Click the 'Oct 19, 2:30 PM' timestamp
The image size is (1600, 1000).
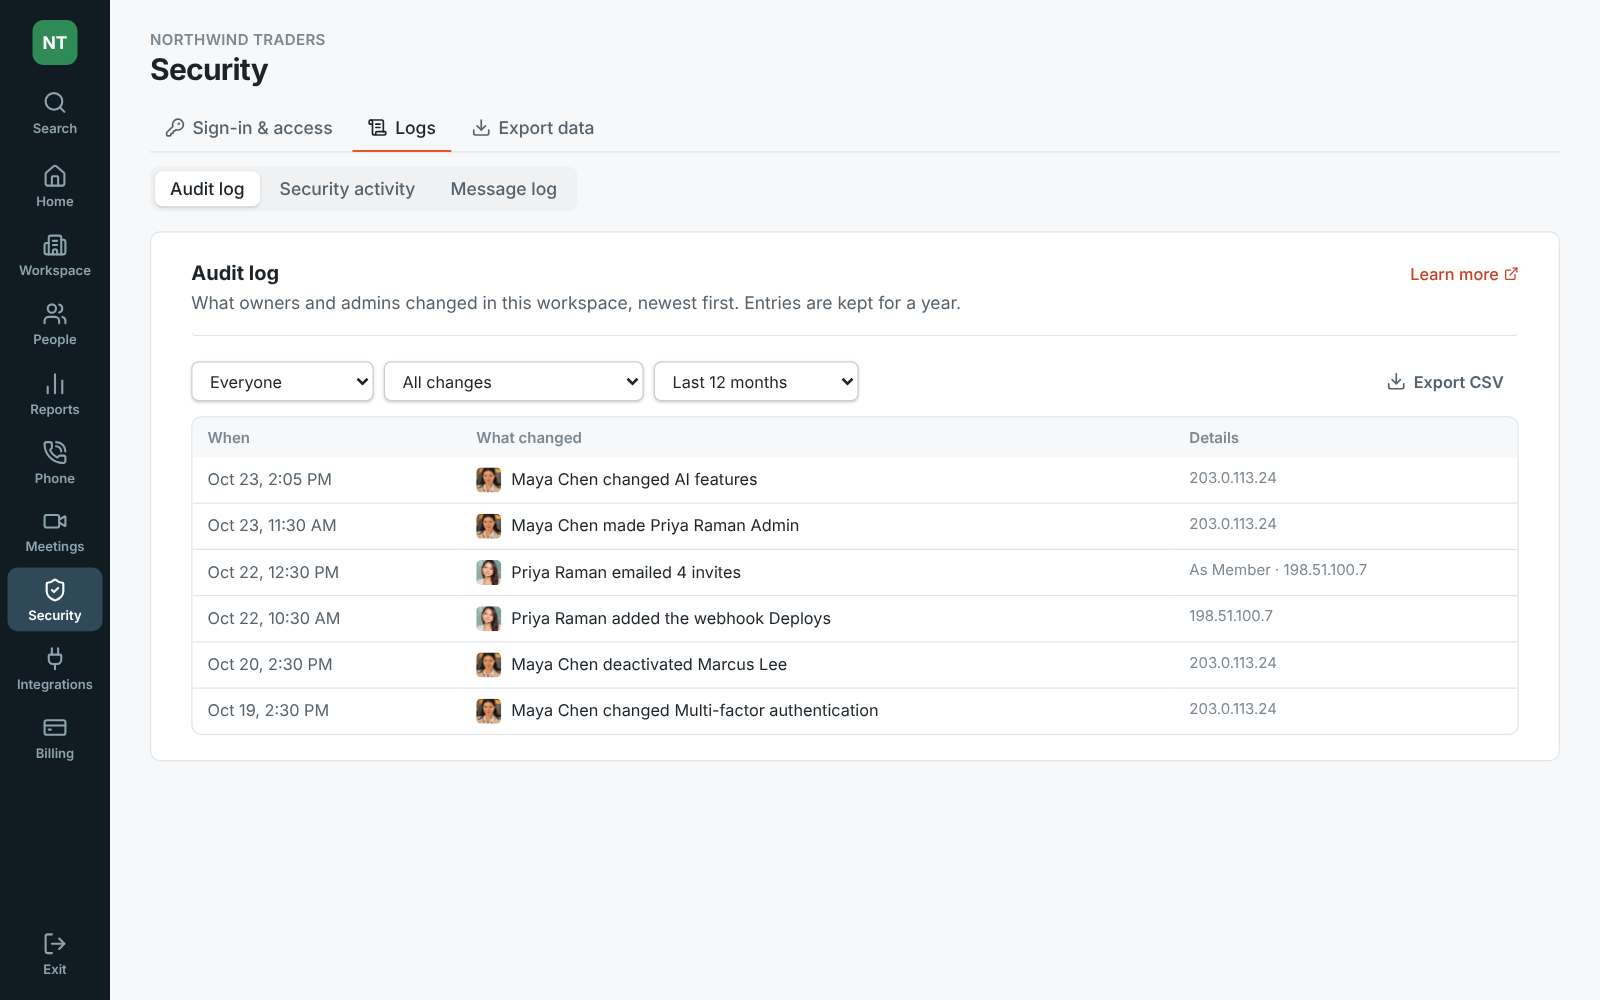pyautogui.click(x=268, y=711)
